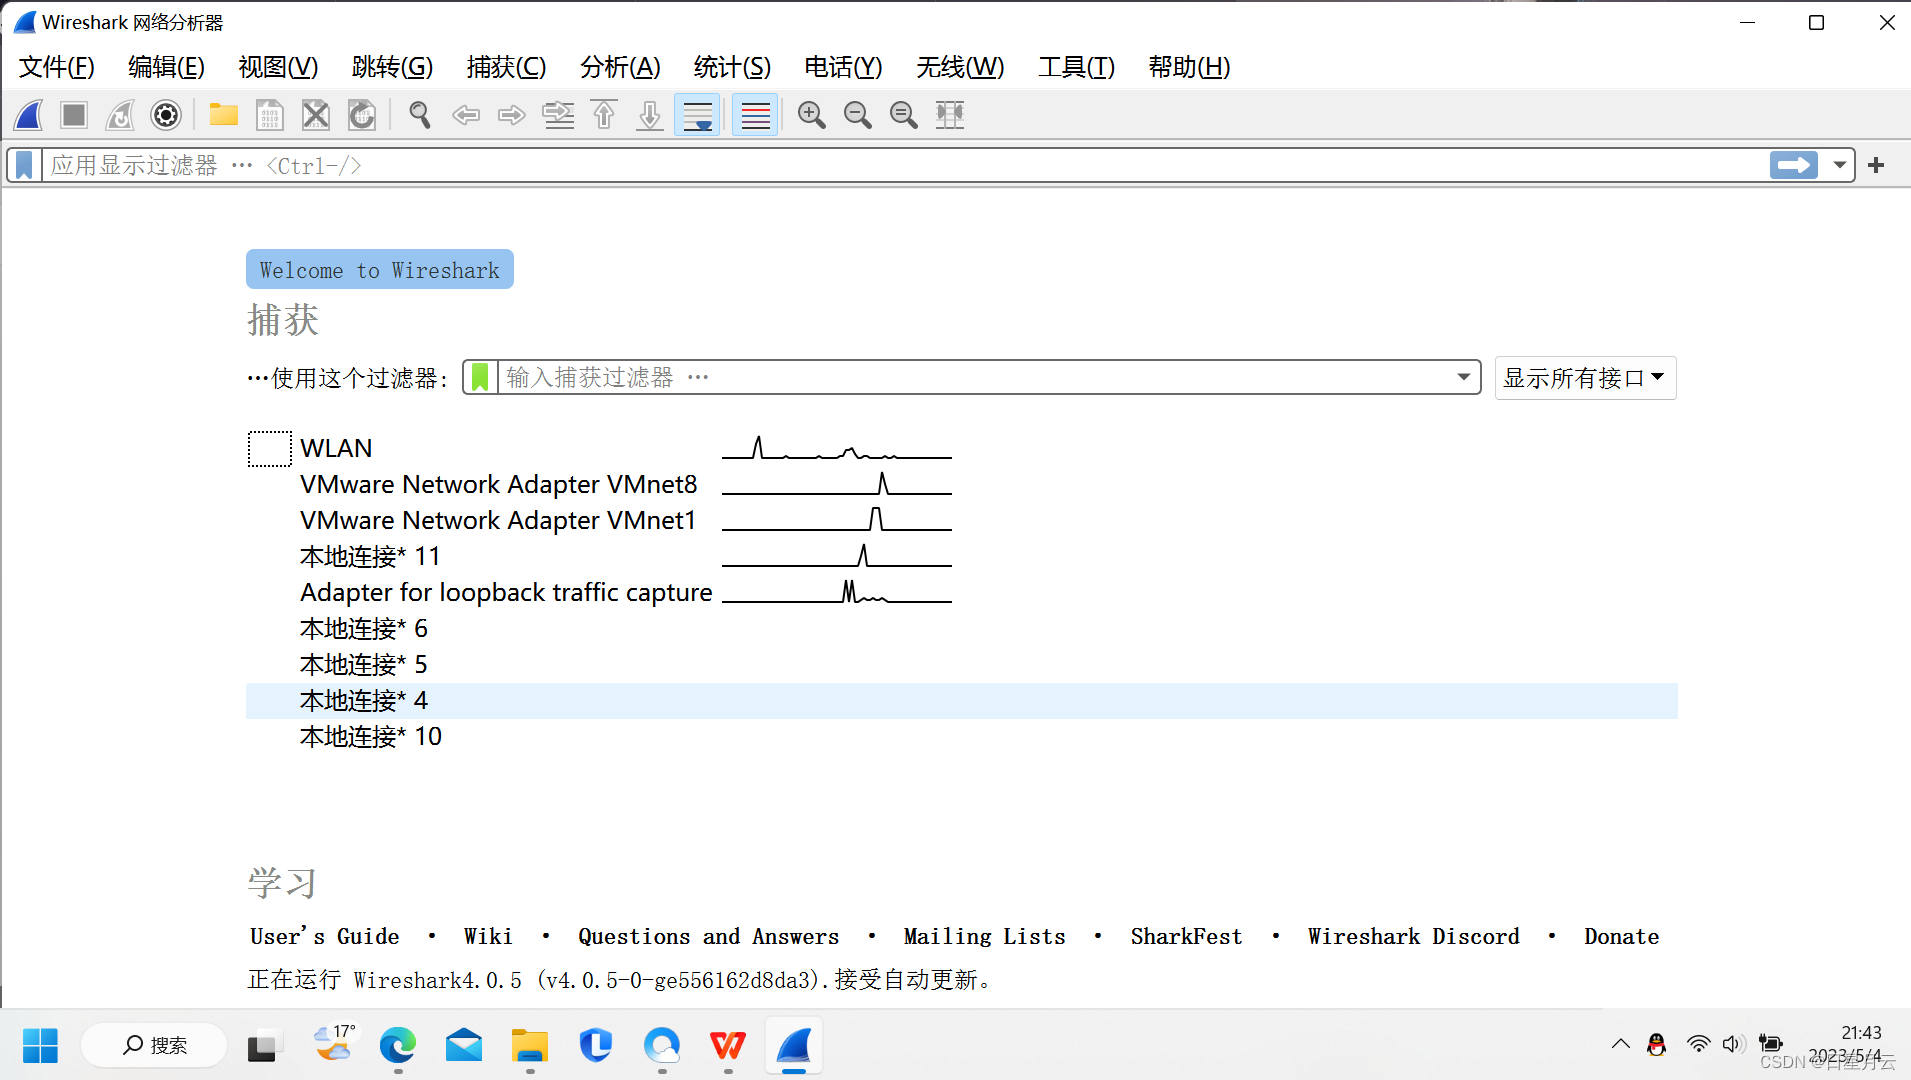Open the 捕获(C) menu

[x=506, y=67]
